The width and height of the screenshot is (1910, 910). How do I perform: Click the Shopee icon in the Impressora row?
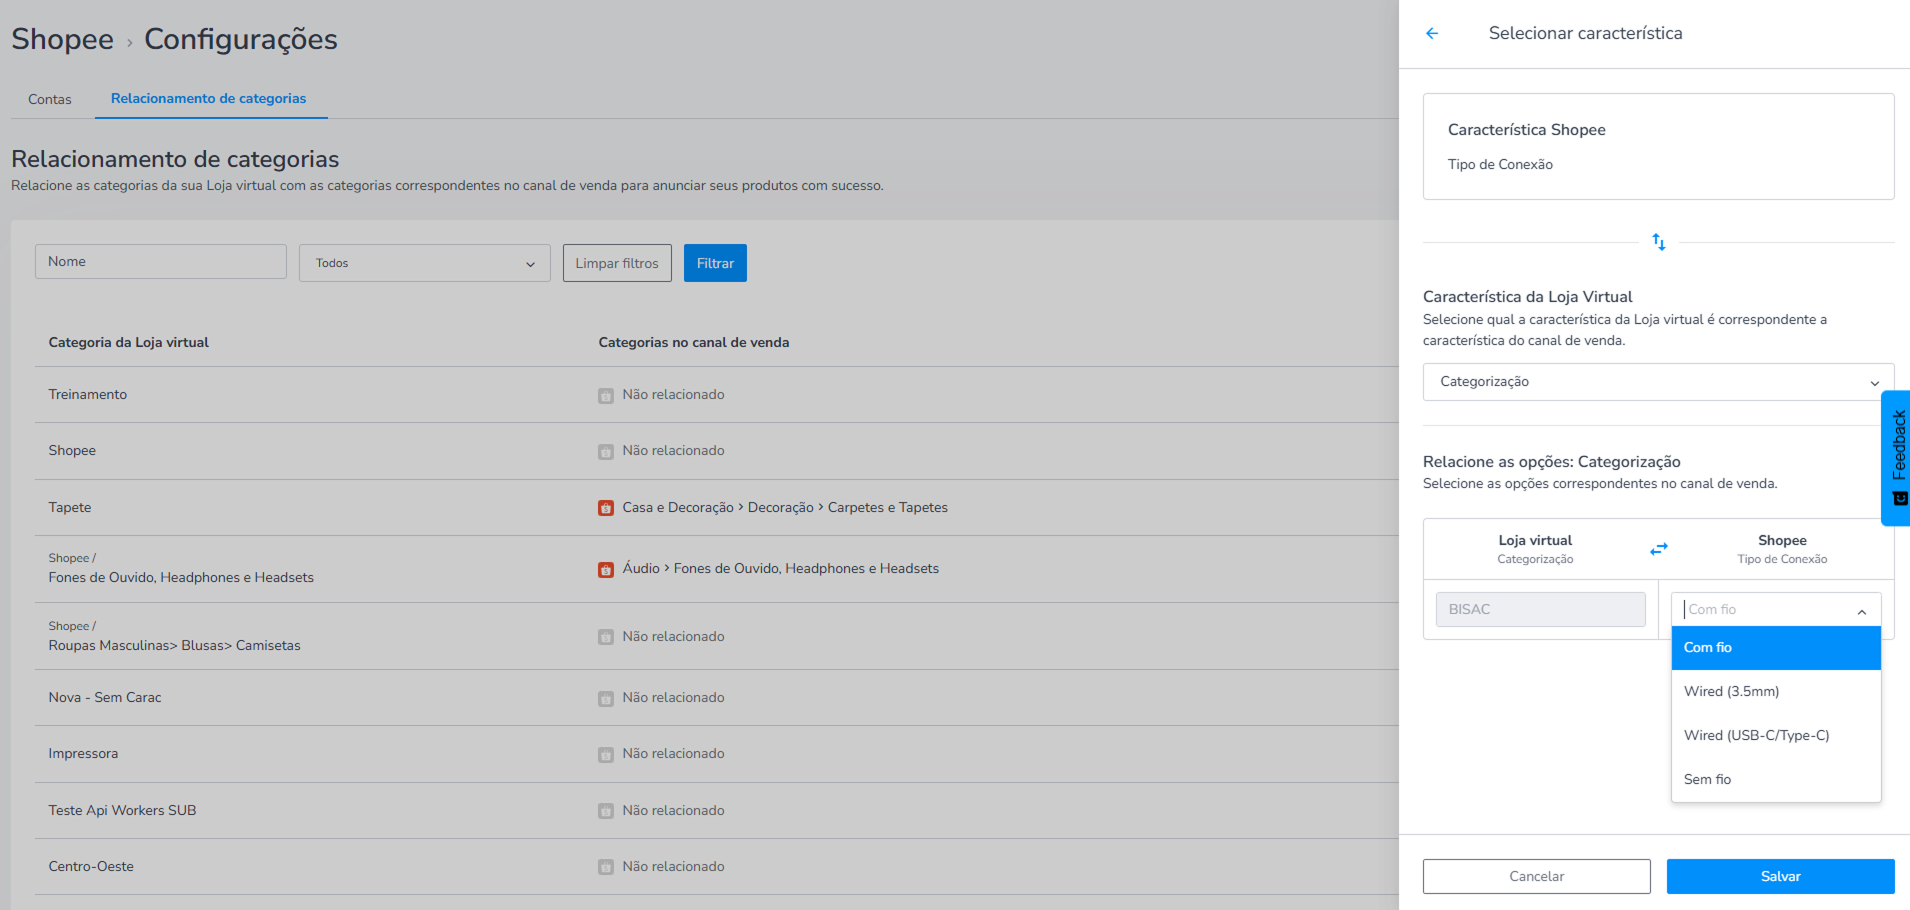click(606, 755)
